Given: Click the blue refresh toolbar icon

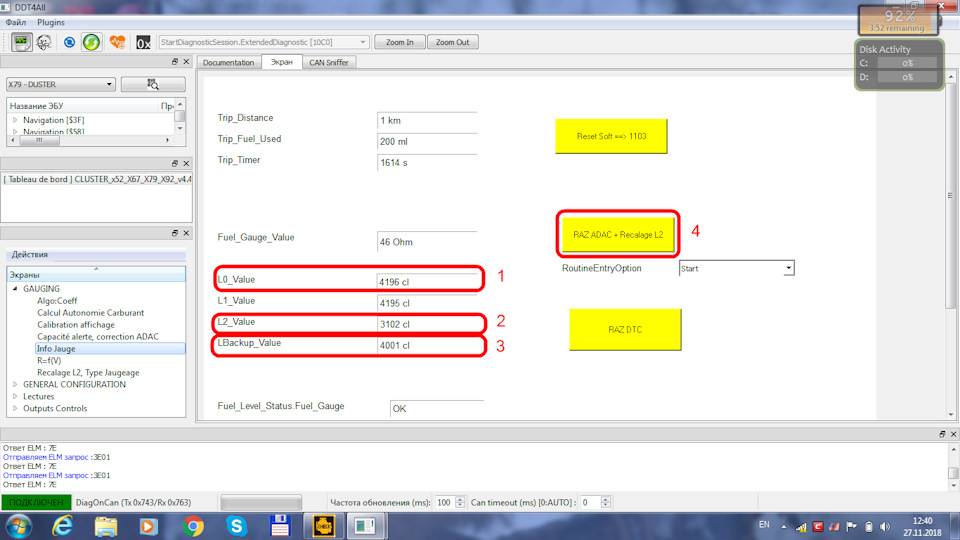Looking at the screenshot, I should (x=69, y=42).
